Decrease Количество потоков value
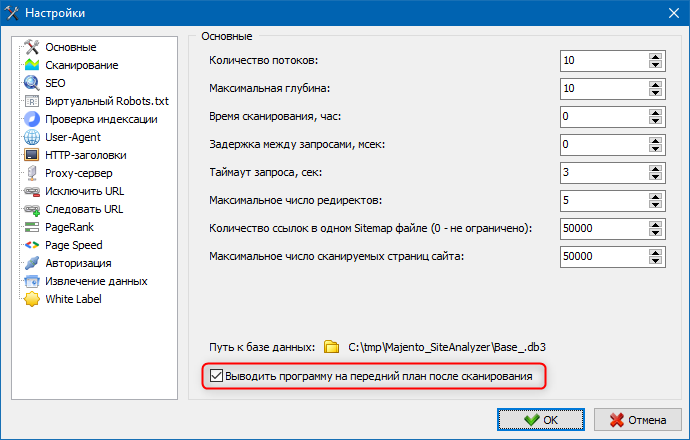Image resolution: width=690 pixels, height=440 pixels. 655,65
